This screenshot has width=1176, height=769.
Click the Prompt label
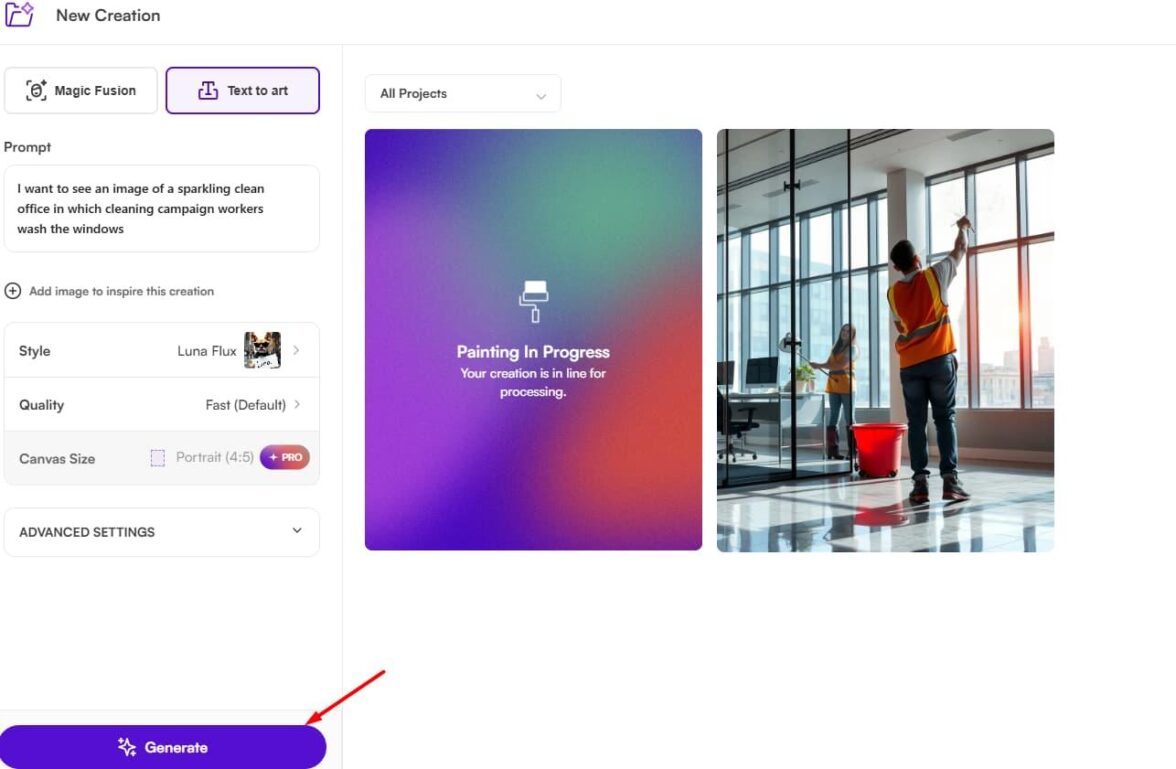tap(28, 147)
